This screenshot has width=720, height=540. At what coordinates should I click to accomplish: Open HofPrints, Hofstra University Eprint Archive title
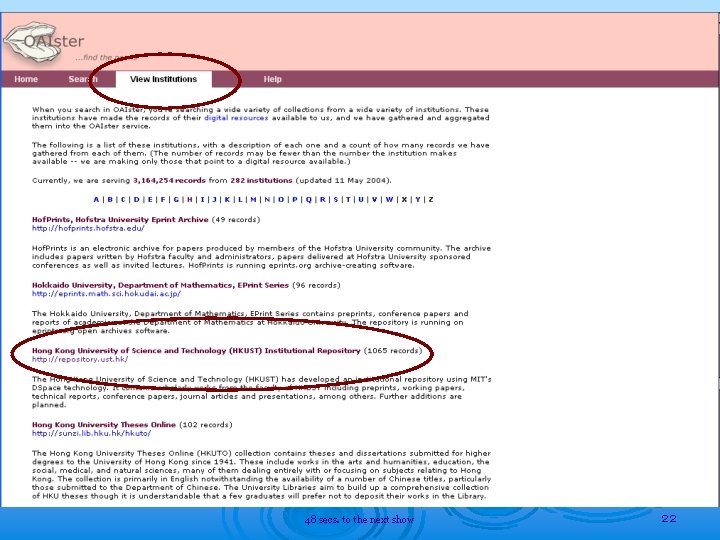(120, 219)
